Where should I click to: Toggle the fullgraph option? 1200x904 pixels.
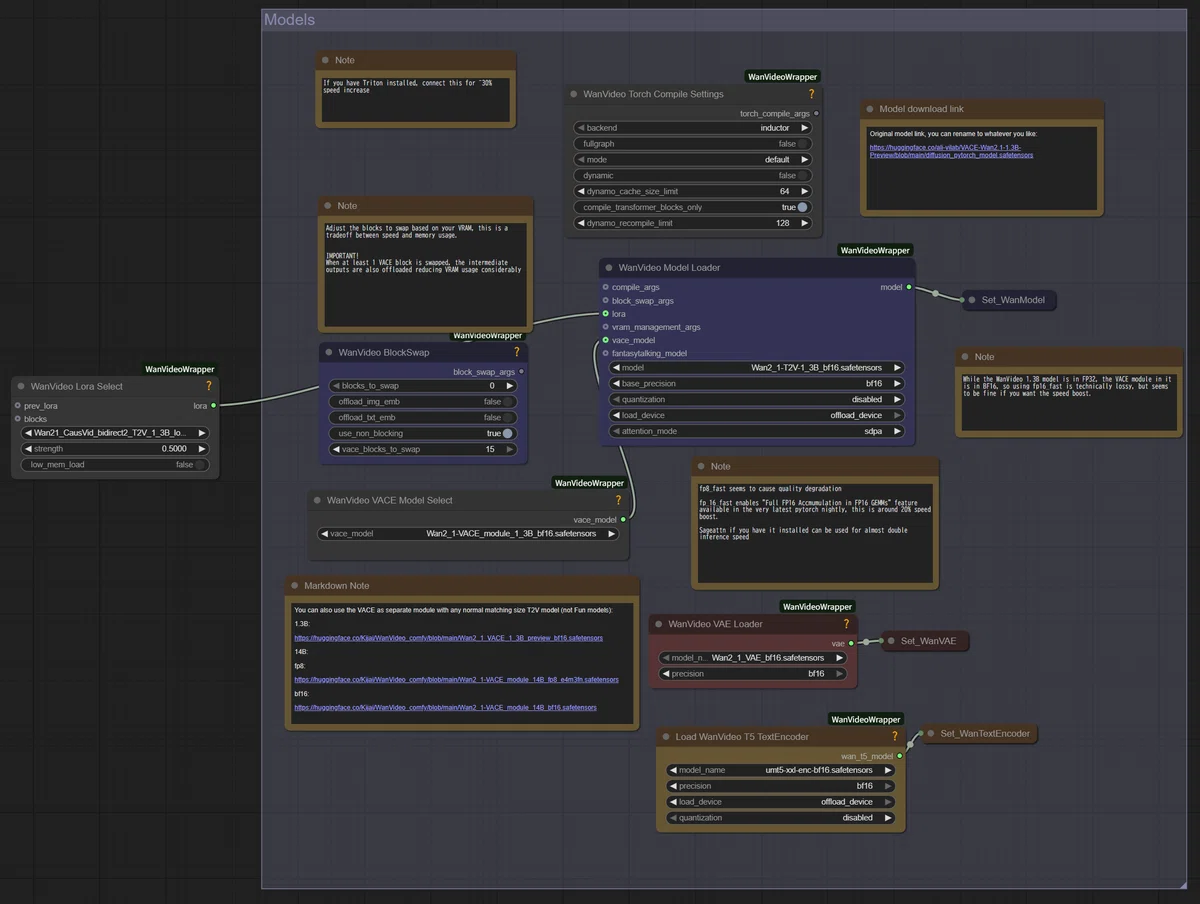tap(693, 144)
